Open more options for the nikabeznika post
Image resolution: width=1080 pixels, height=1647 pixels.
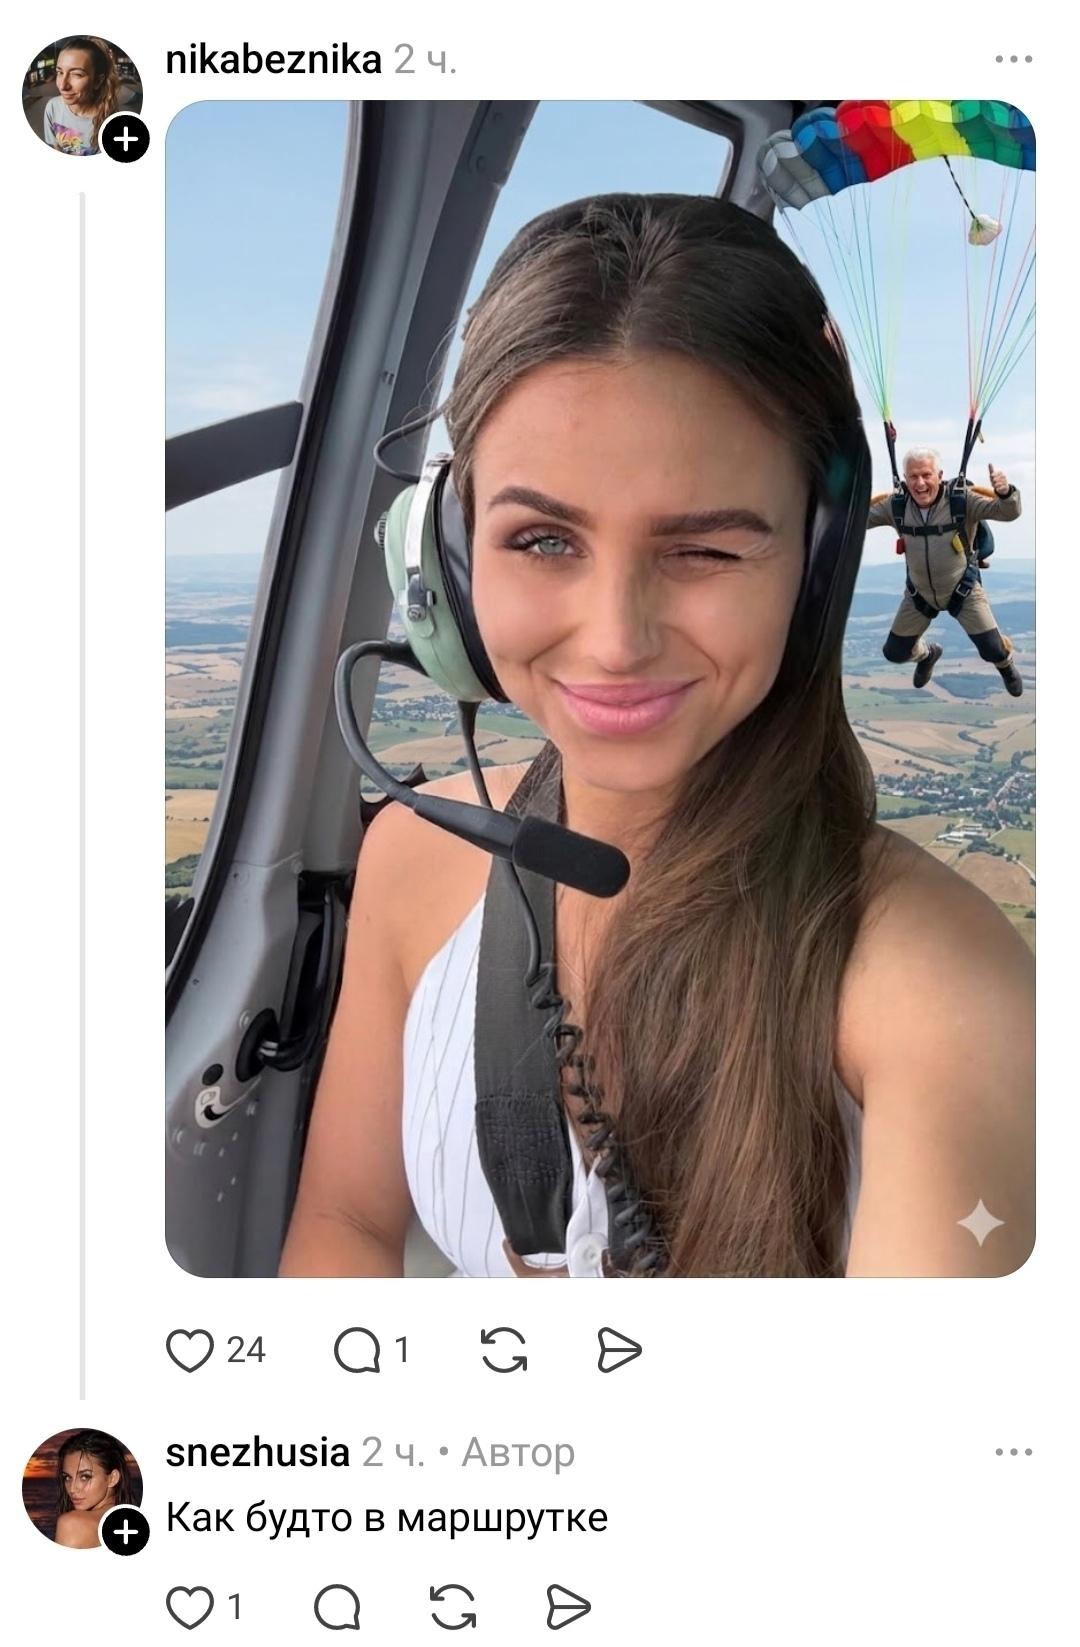(x=1013, y=60)
